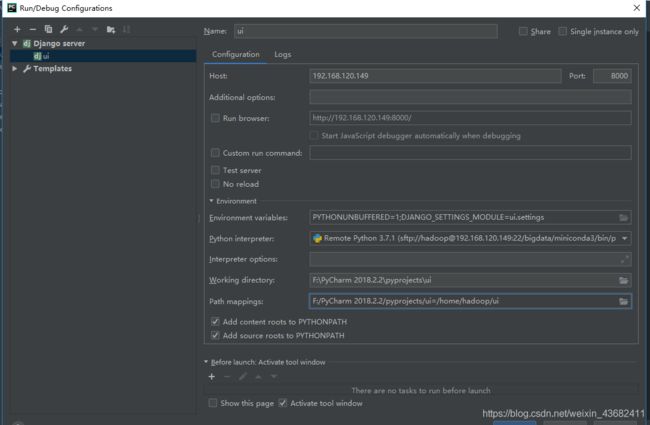
Task: Click the Name input field
Action: 366,31
